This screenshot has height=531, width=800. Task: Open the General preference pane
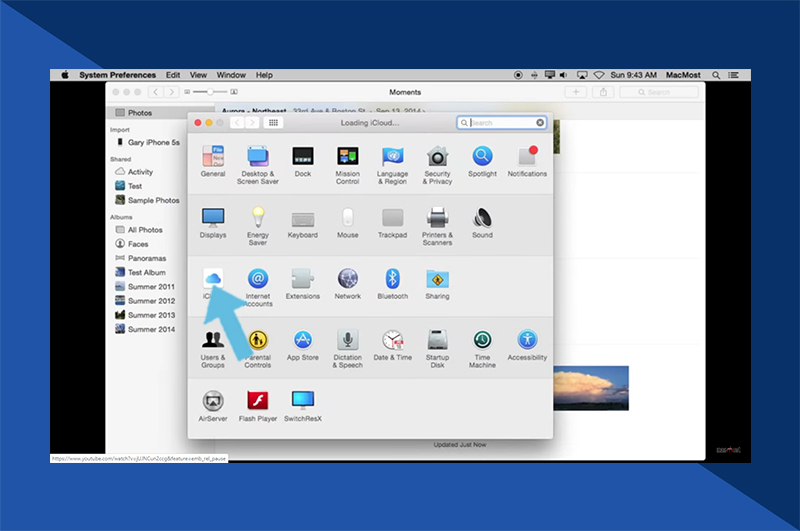coord(213,162)
